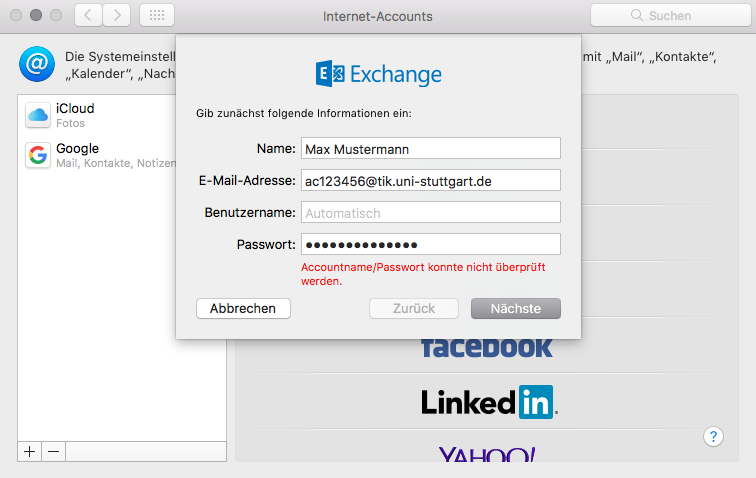The width and height of the screenshot is (756, 478).
Task: Click the Abbrechen button
Action: [x=243, y=309]
